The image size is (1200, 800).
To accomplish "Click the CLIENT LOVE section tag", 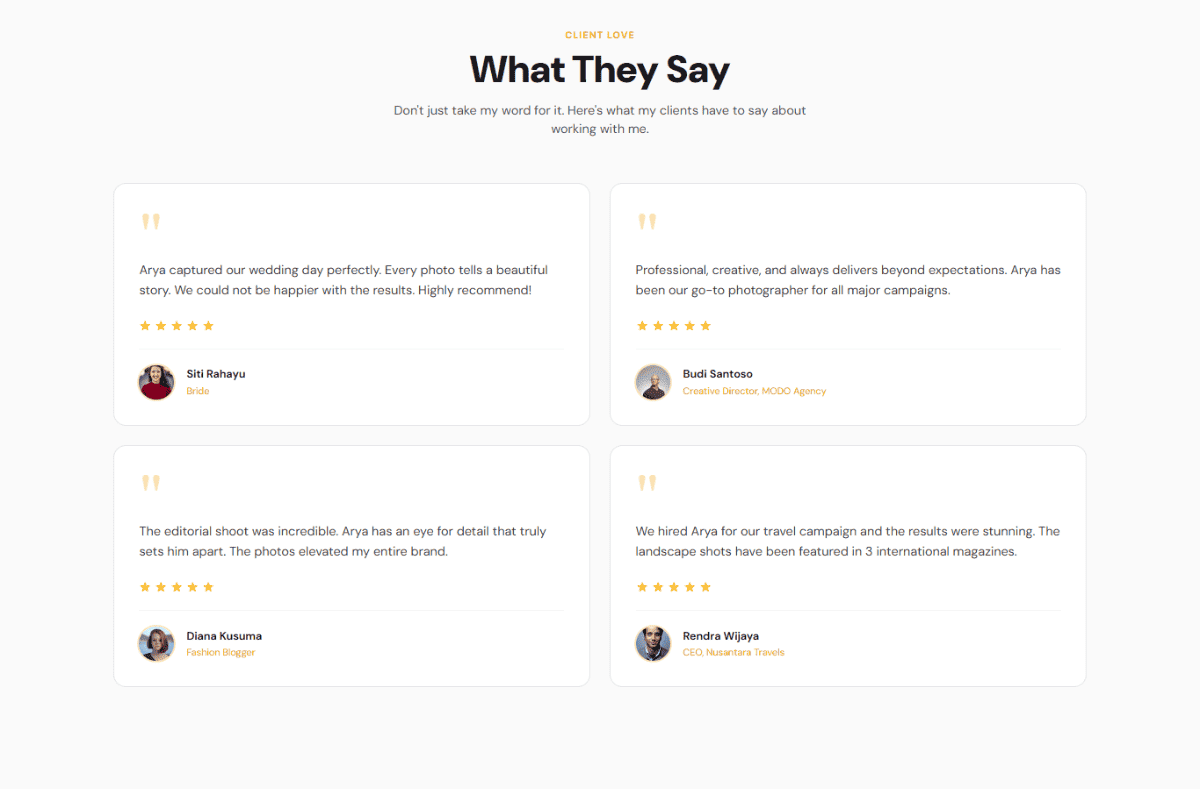I will [600, 35].
